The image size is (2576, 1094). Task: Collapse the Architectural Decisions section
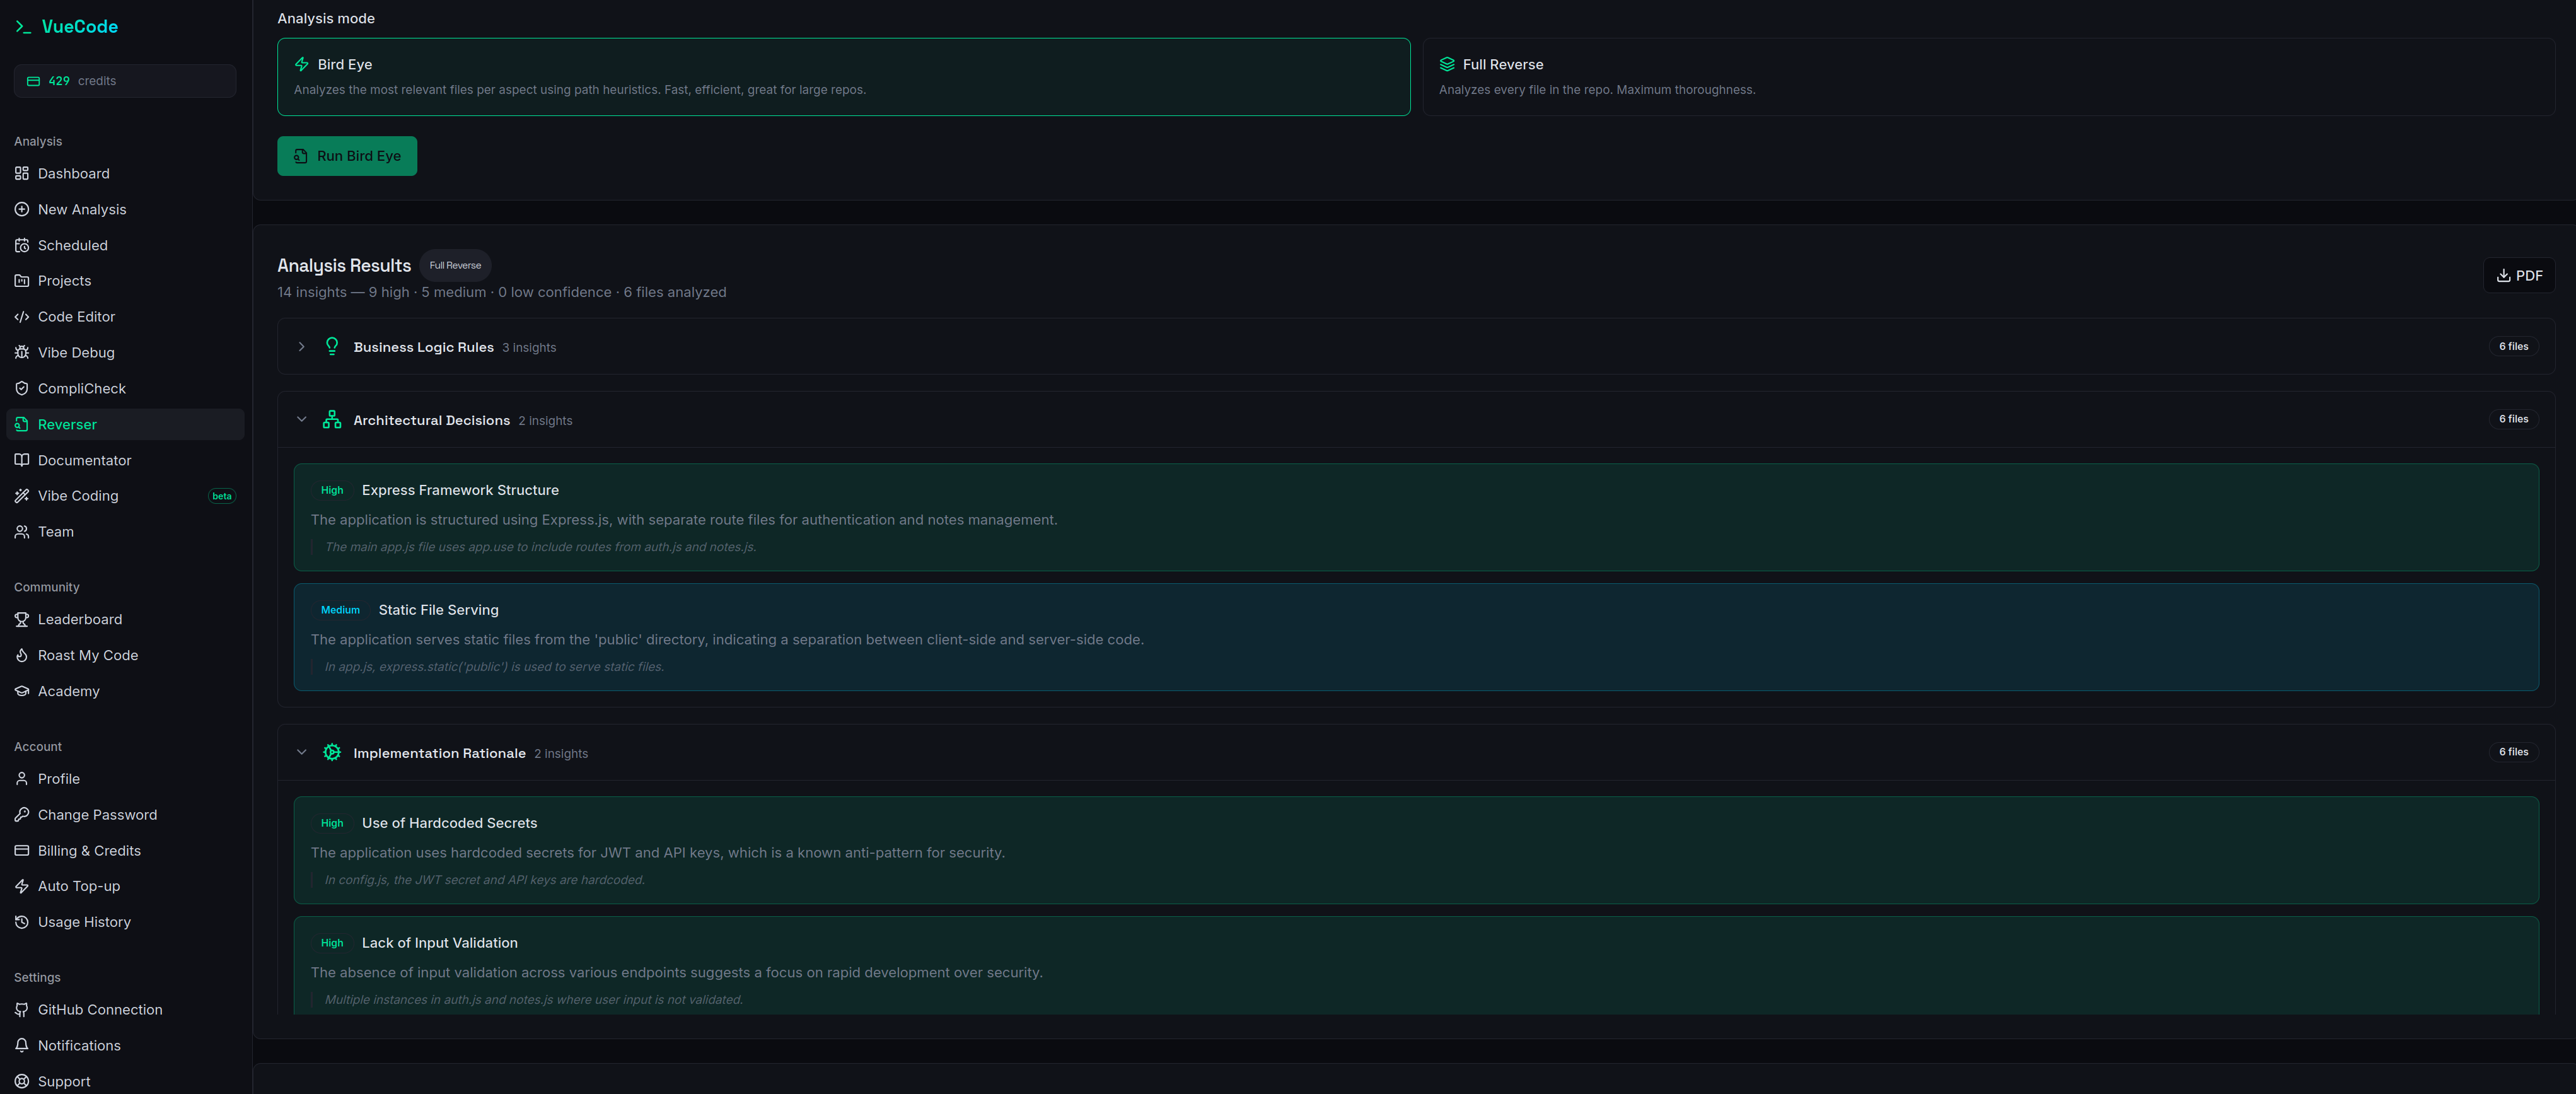click(x=302, y=419)
